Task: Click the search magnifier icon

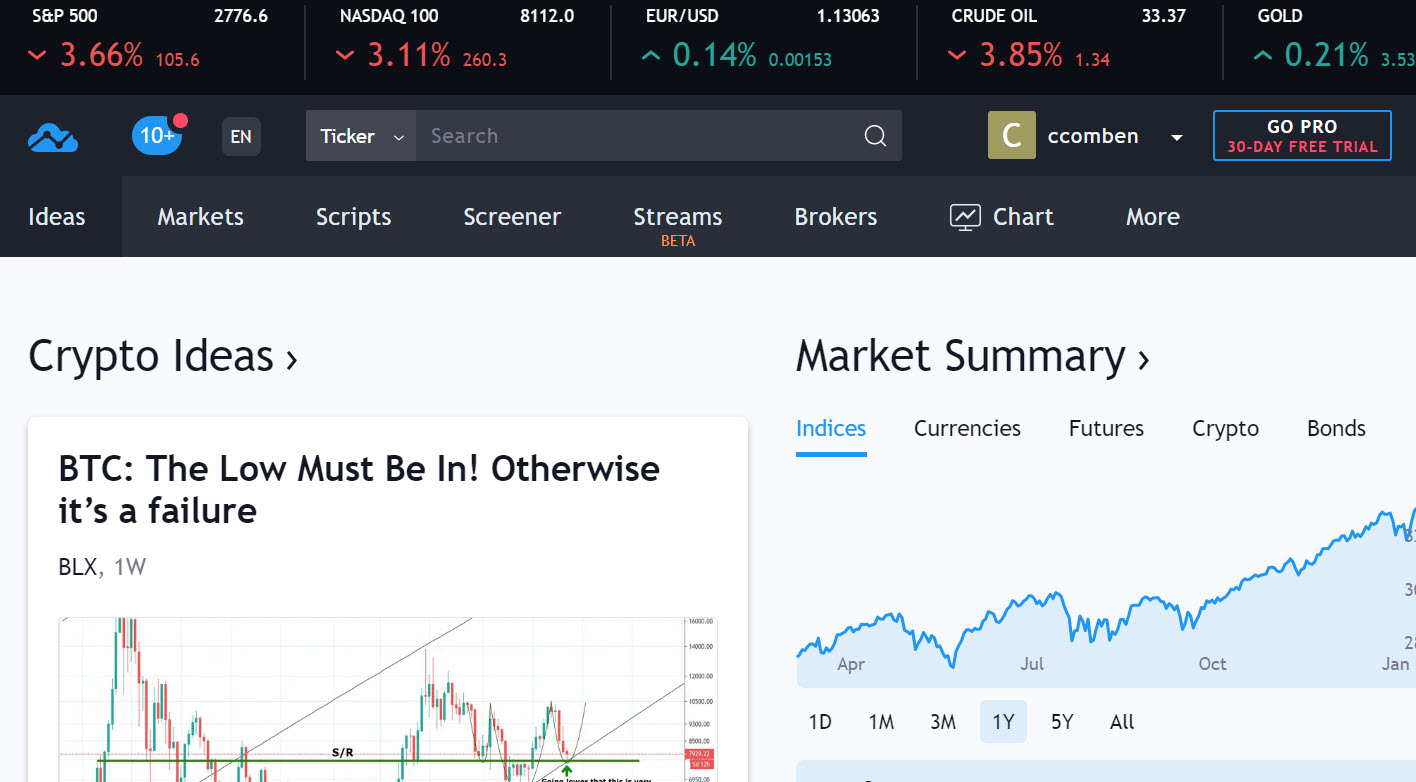Action: [x=874, y=135]
